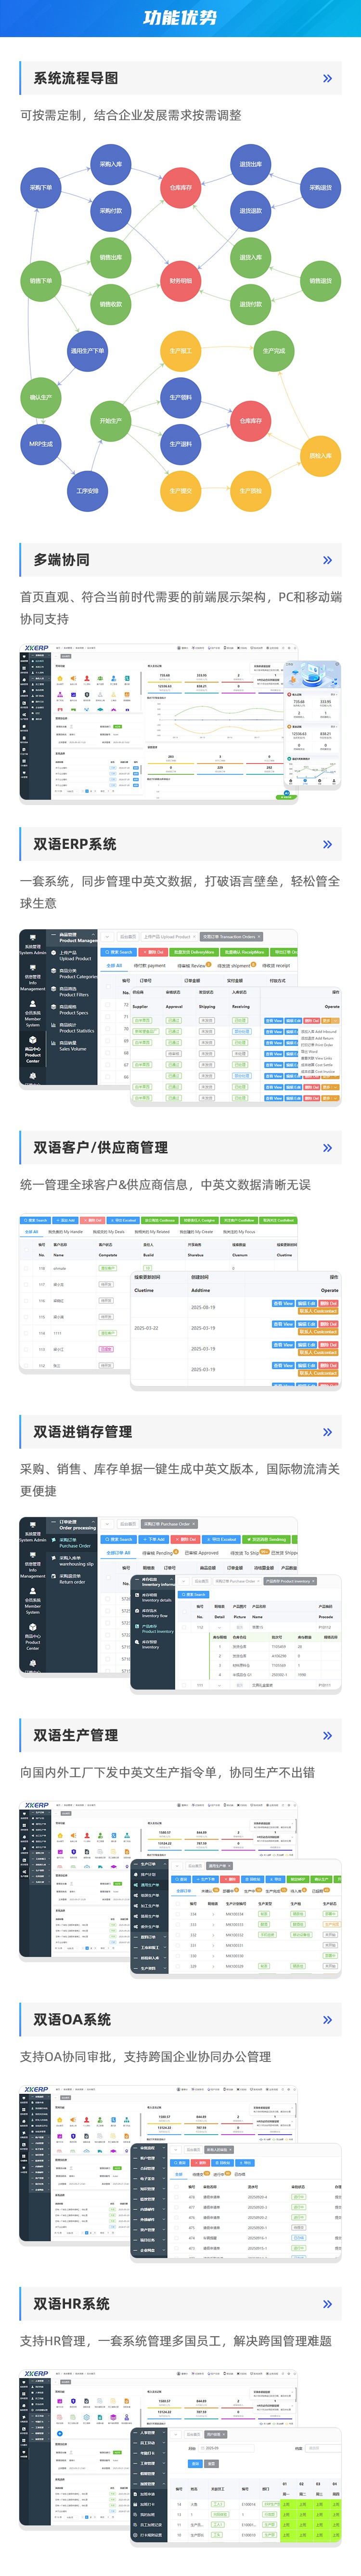Select the 工序安排 blue node
This screenshot has height=2576, width=361.
tap(88, 491)
